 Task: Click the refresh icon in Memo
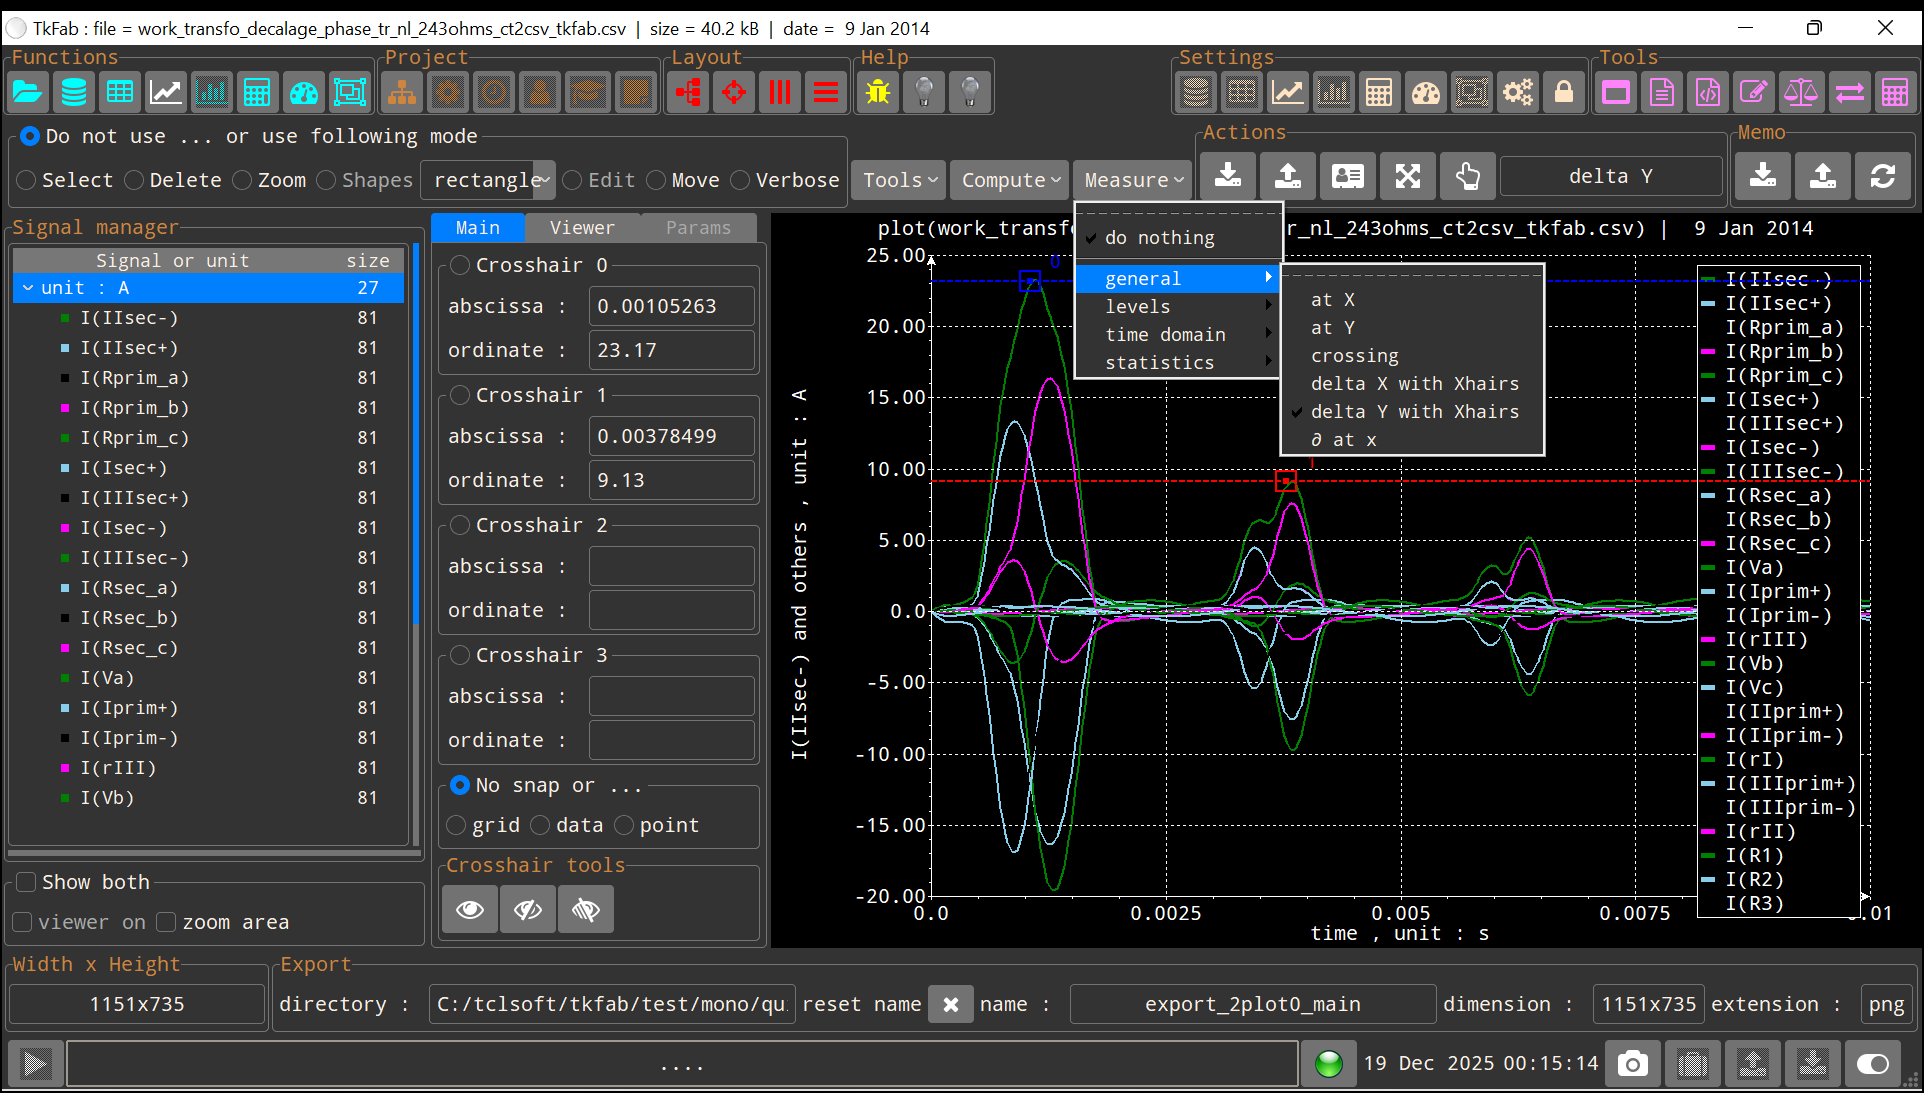tap(1883, 177)
